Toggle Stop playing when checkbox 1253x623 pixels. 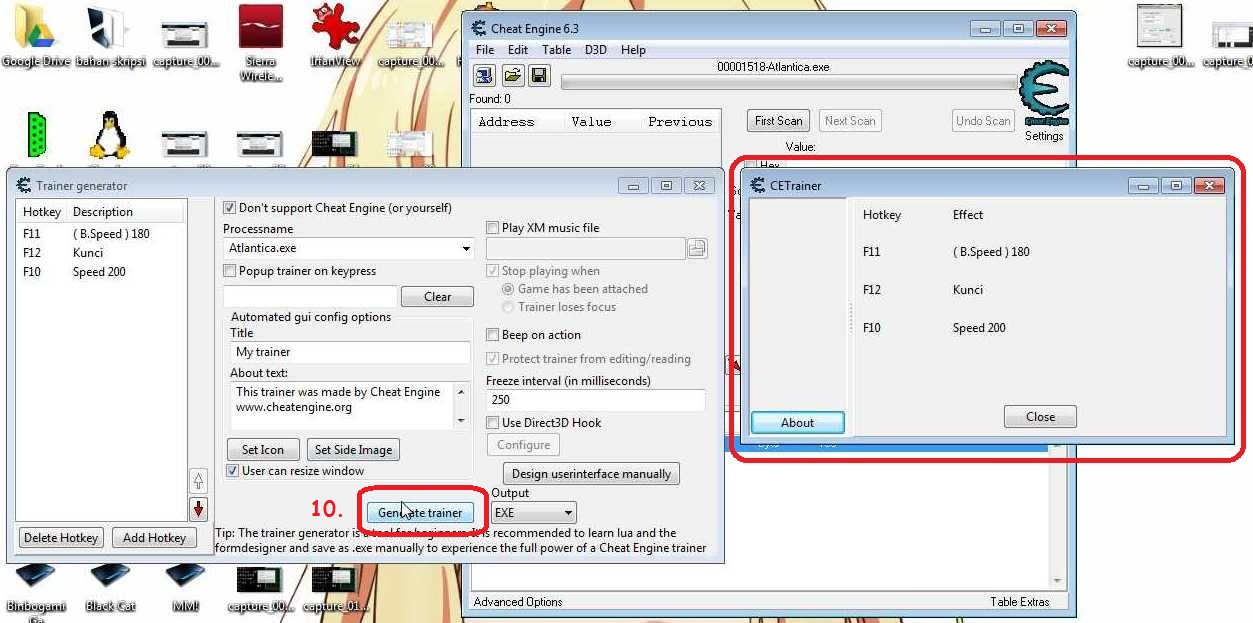(x=492, y=271)
